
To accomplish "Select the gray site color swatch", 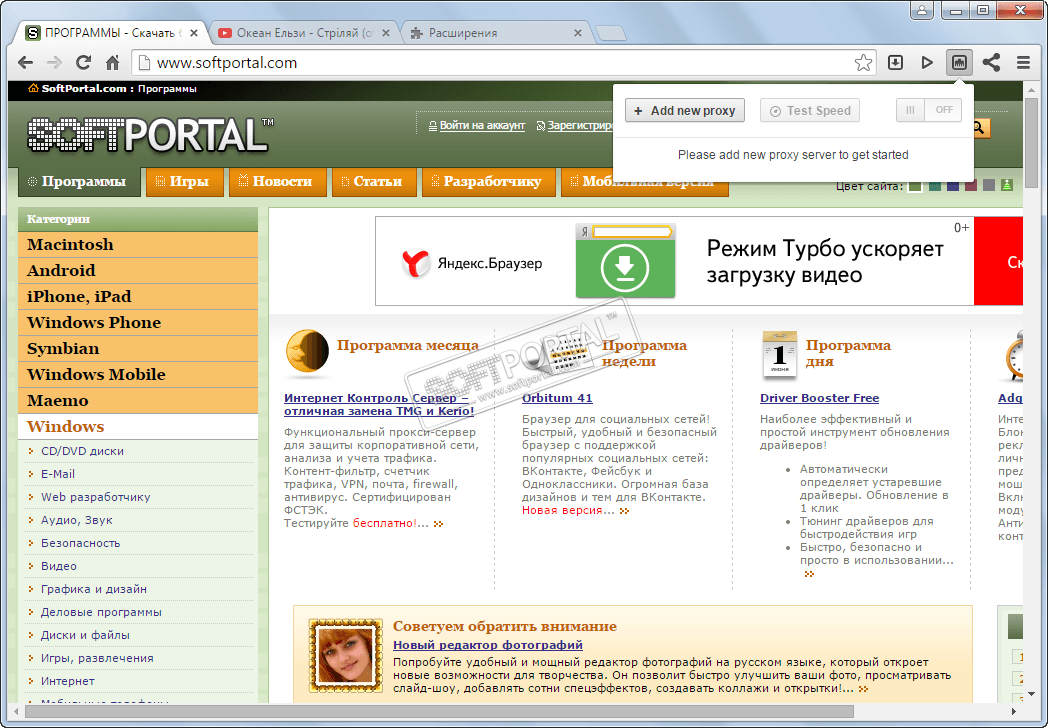I will [989, 185].
